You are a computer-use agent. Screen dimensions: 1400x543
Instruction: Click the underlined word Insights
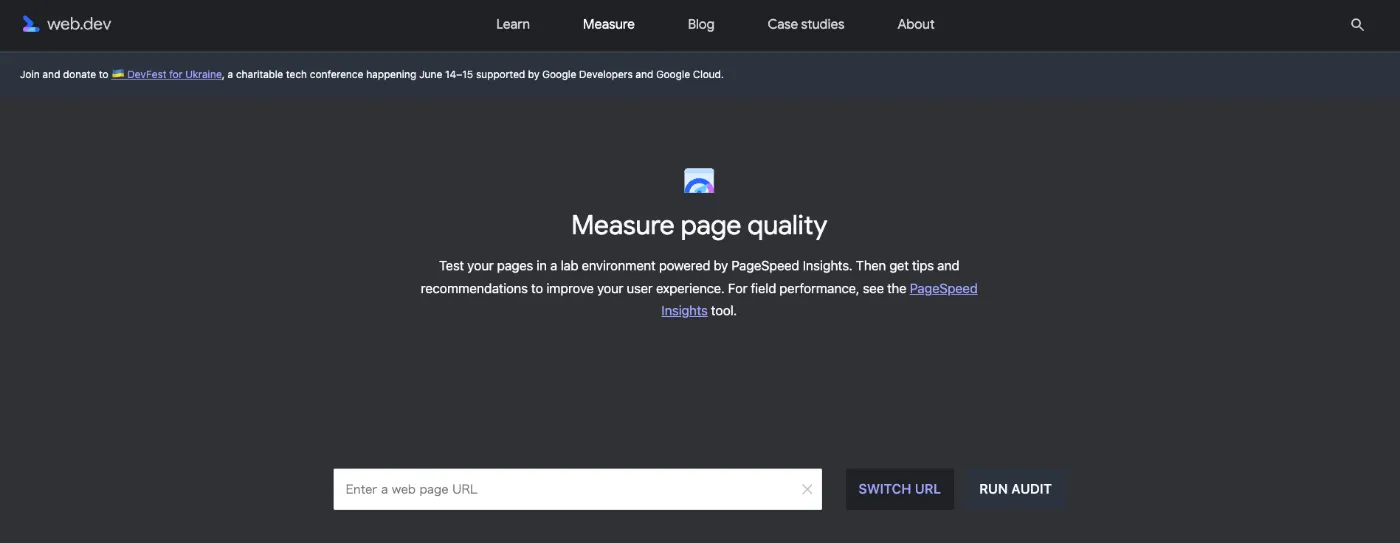tap(684, 311)
